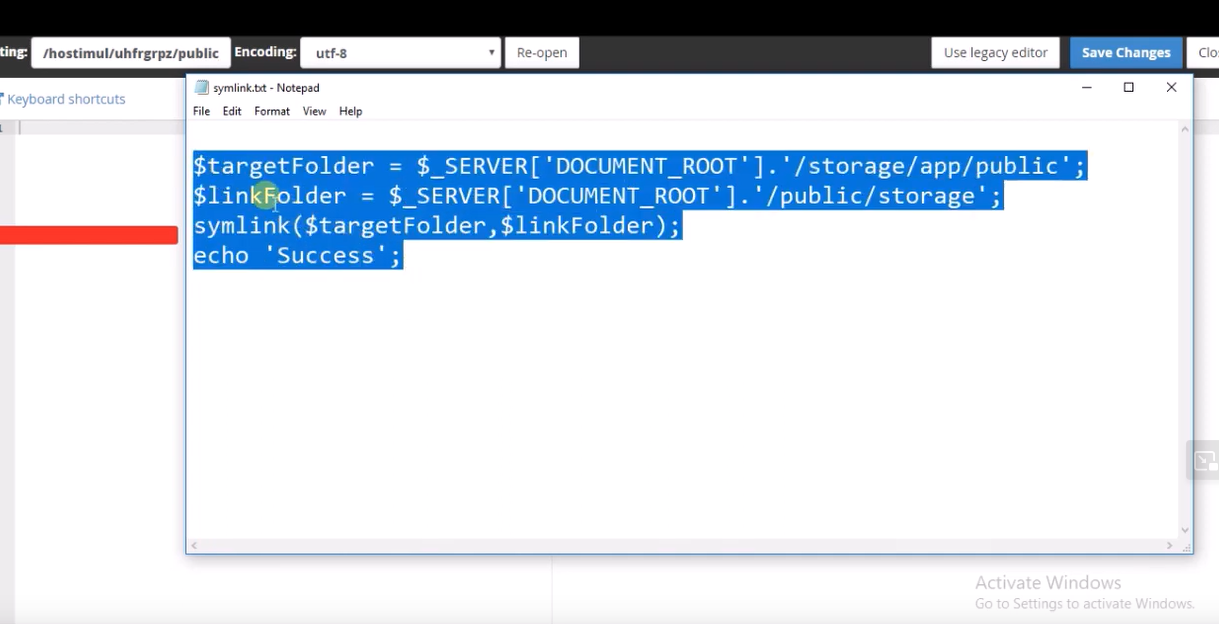The width and height of the screenshot is (1219, 624).
Task: Open the File menu in Notepad
Action: pos(201,111)
